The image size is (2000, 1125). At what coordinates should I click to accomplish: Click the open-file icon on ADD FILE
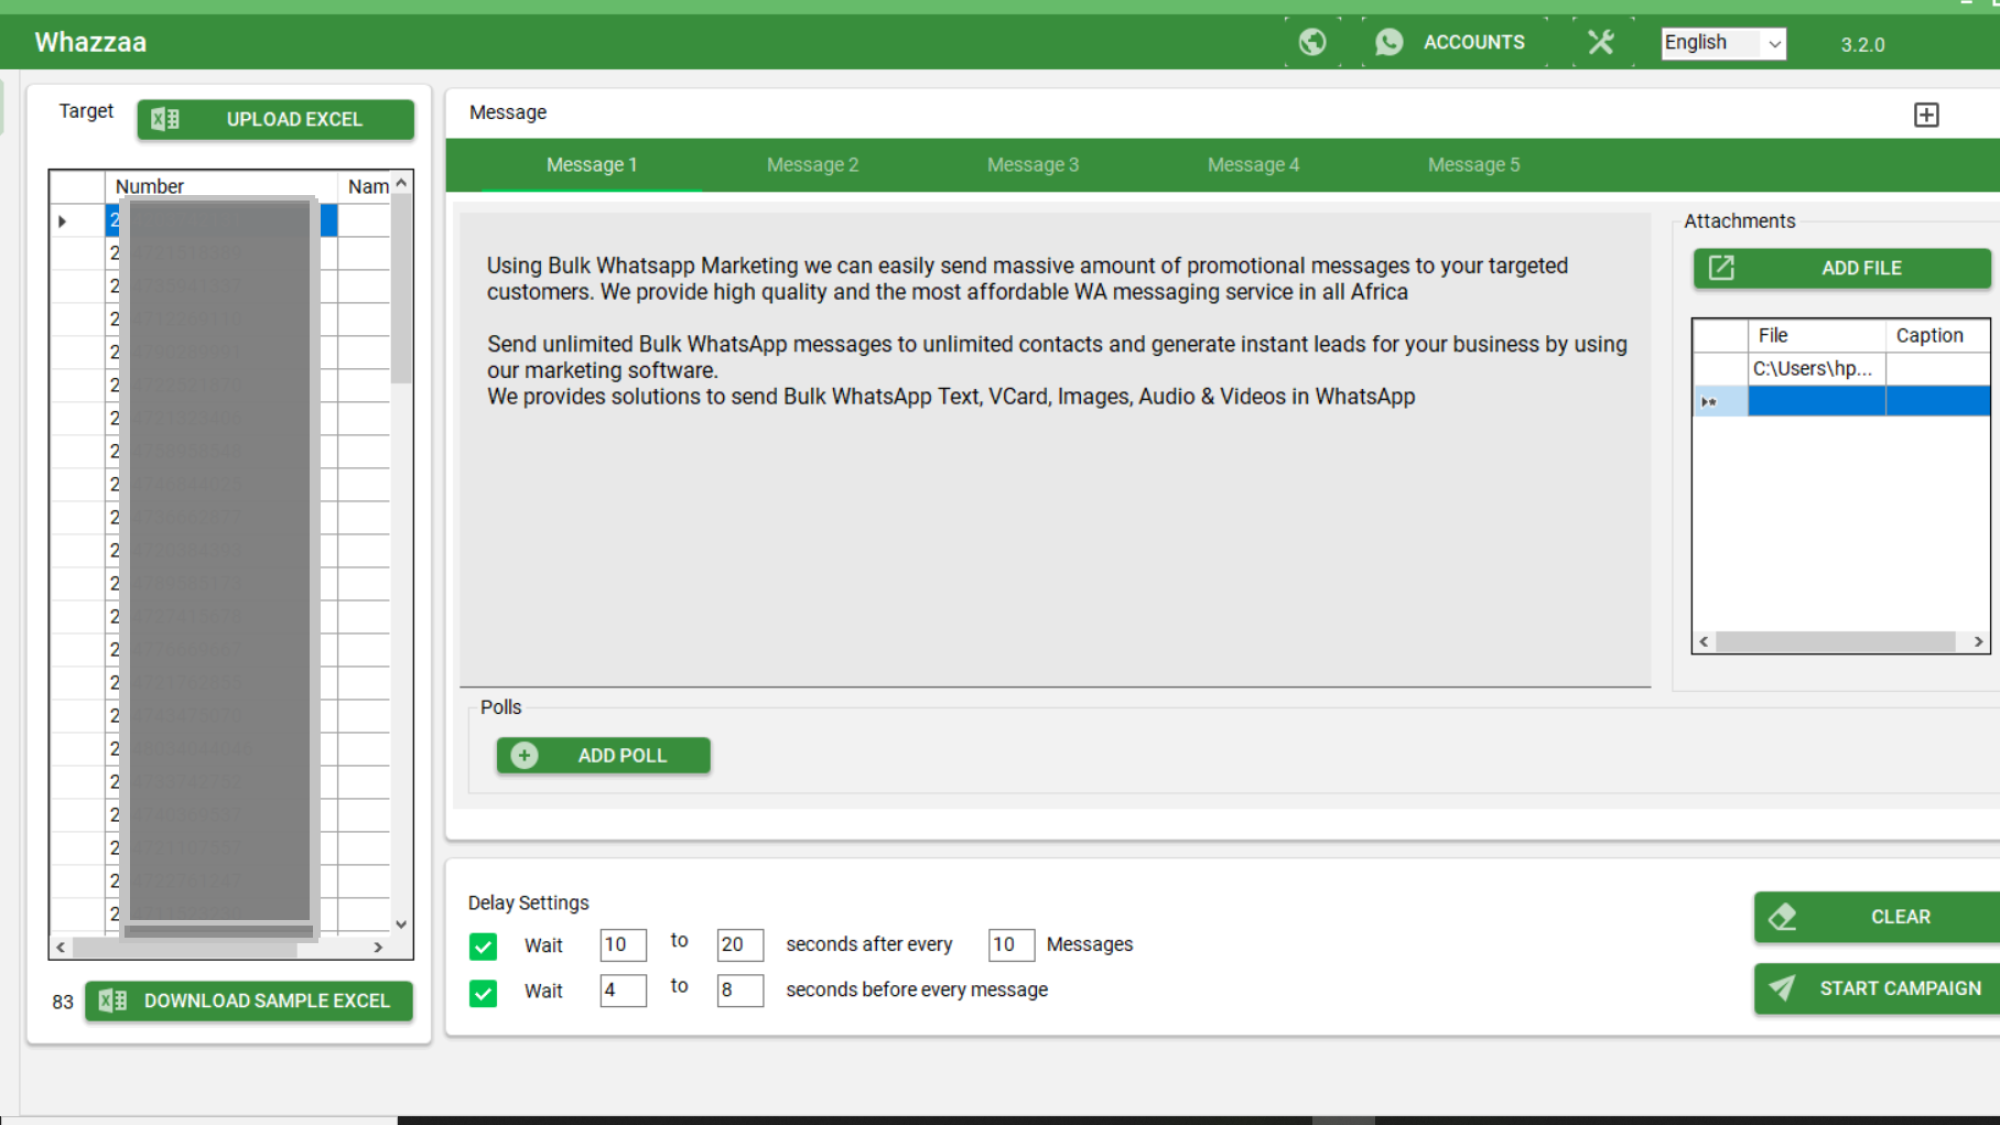coord(1721,268)
